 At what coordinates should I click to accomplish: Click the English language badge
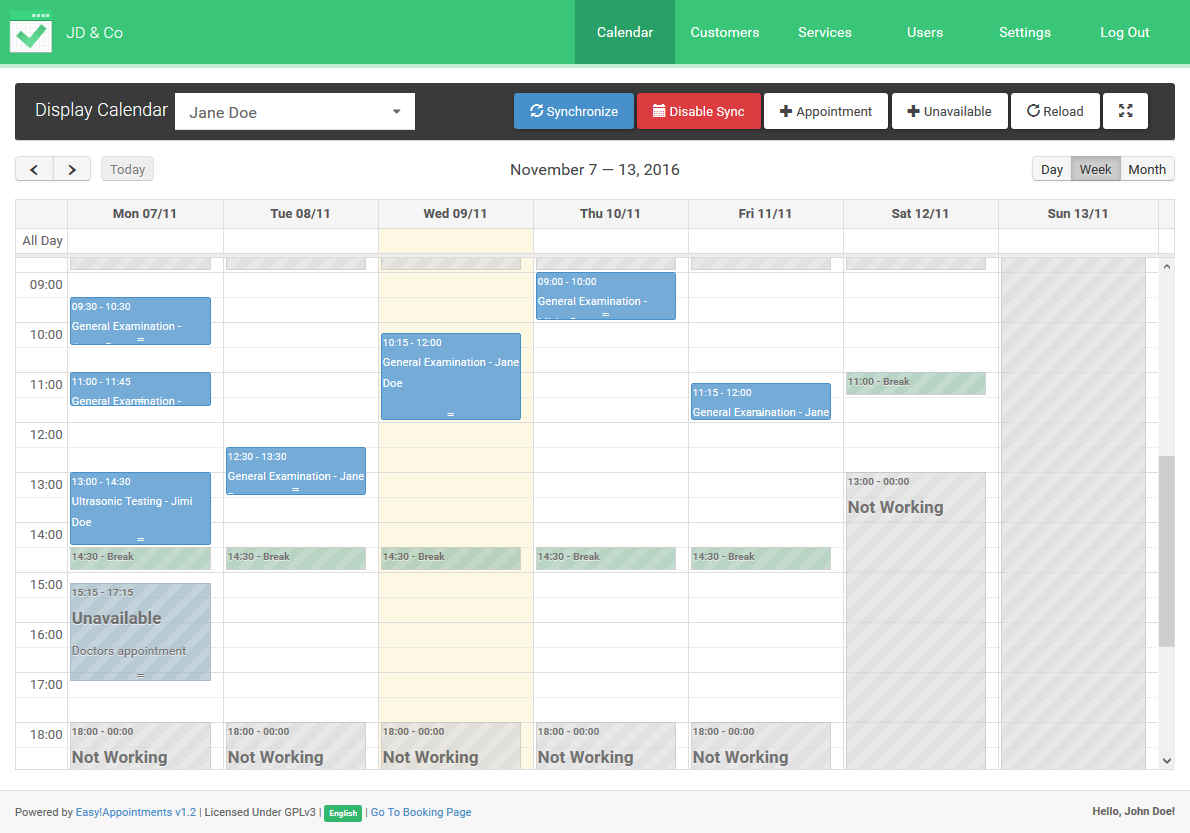click(343, 812)
